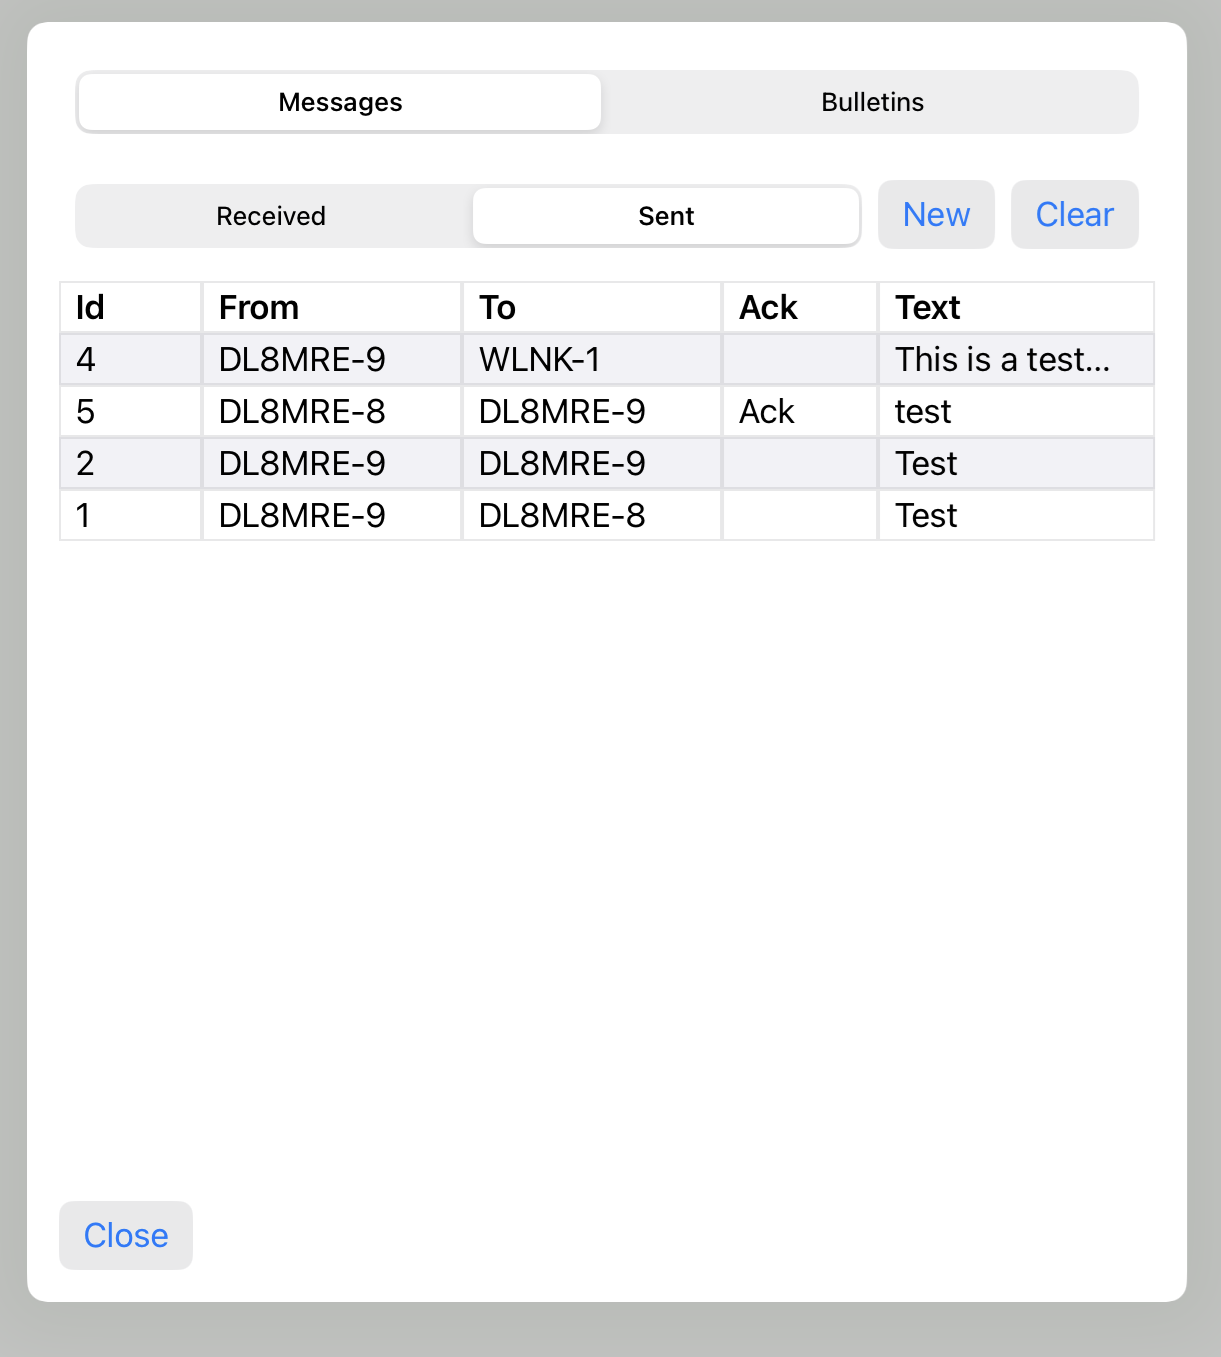Select the message row with Id 4

coord(86,360)
